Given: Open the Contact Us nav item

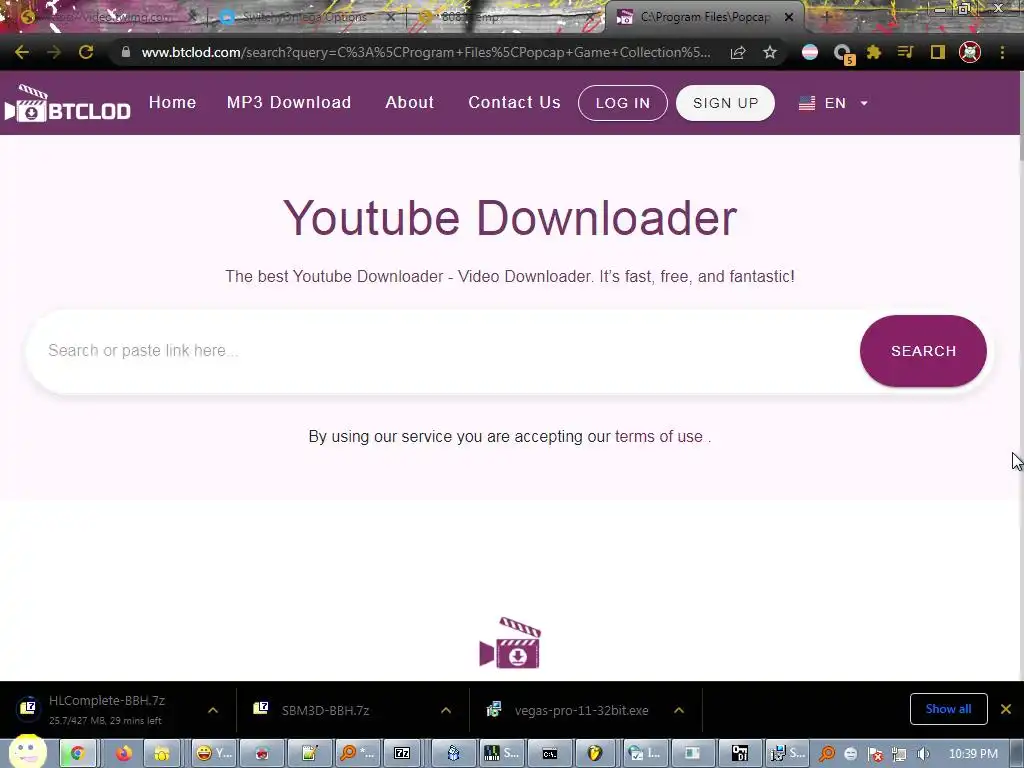Looking at the screenshot, I should tap(515, 103).
